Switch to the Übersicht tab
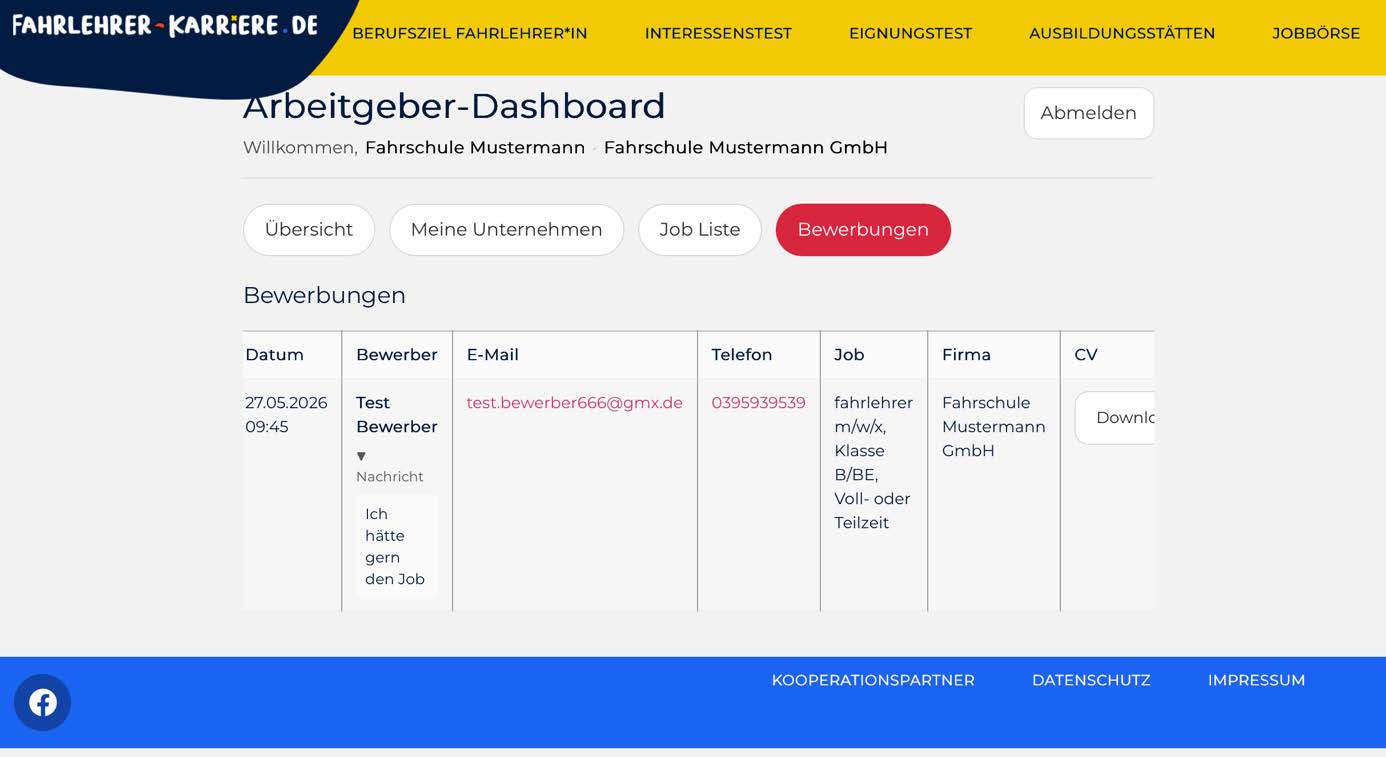Screen dimensions: 1386x757 point(309,230)
